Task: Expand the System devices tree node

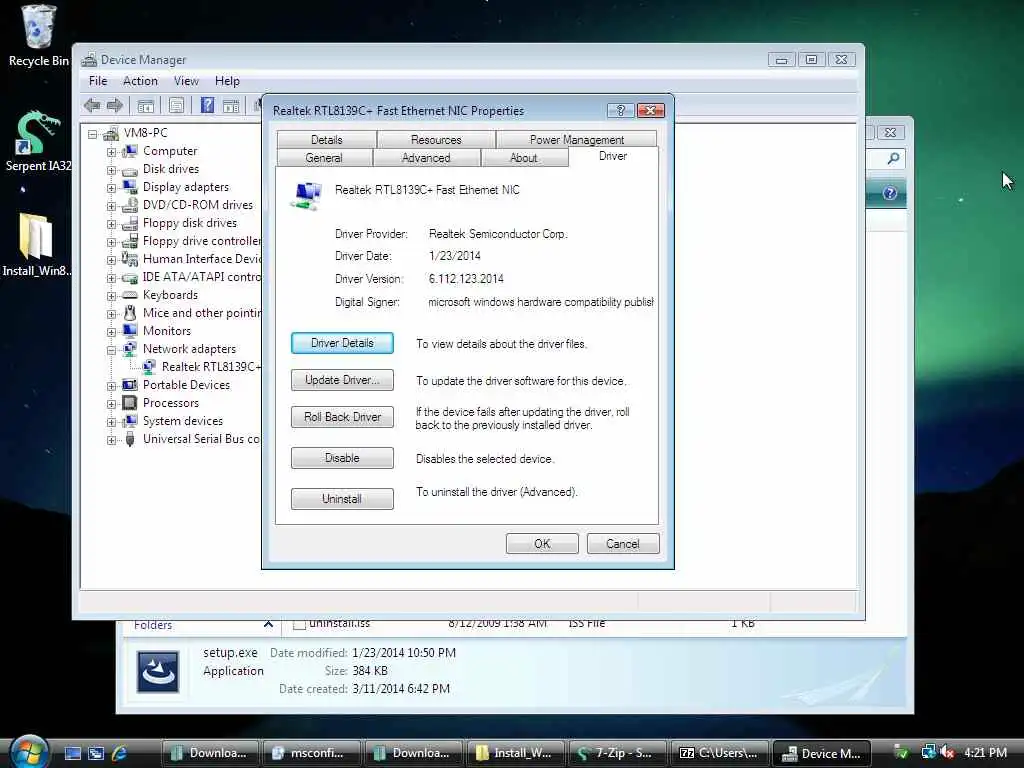Action: pos(111,422)
